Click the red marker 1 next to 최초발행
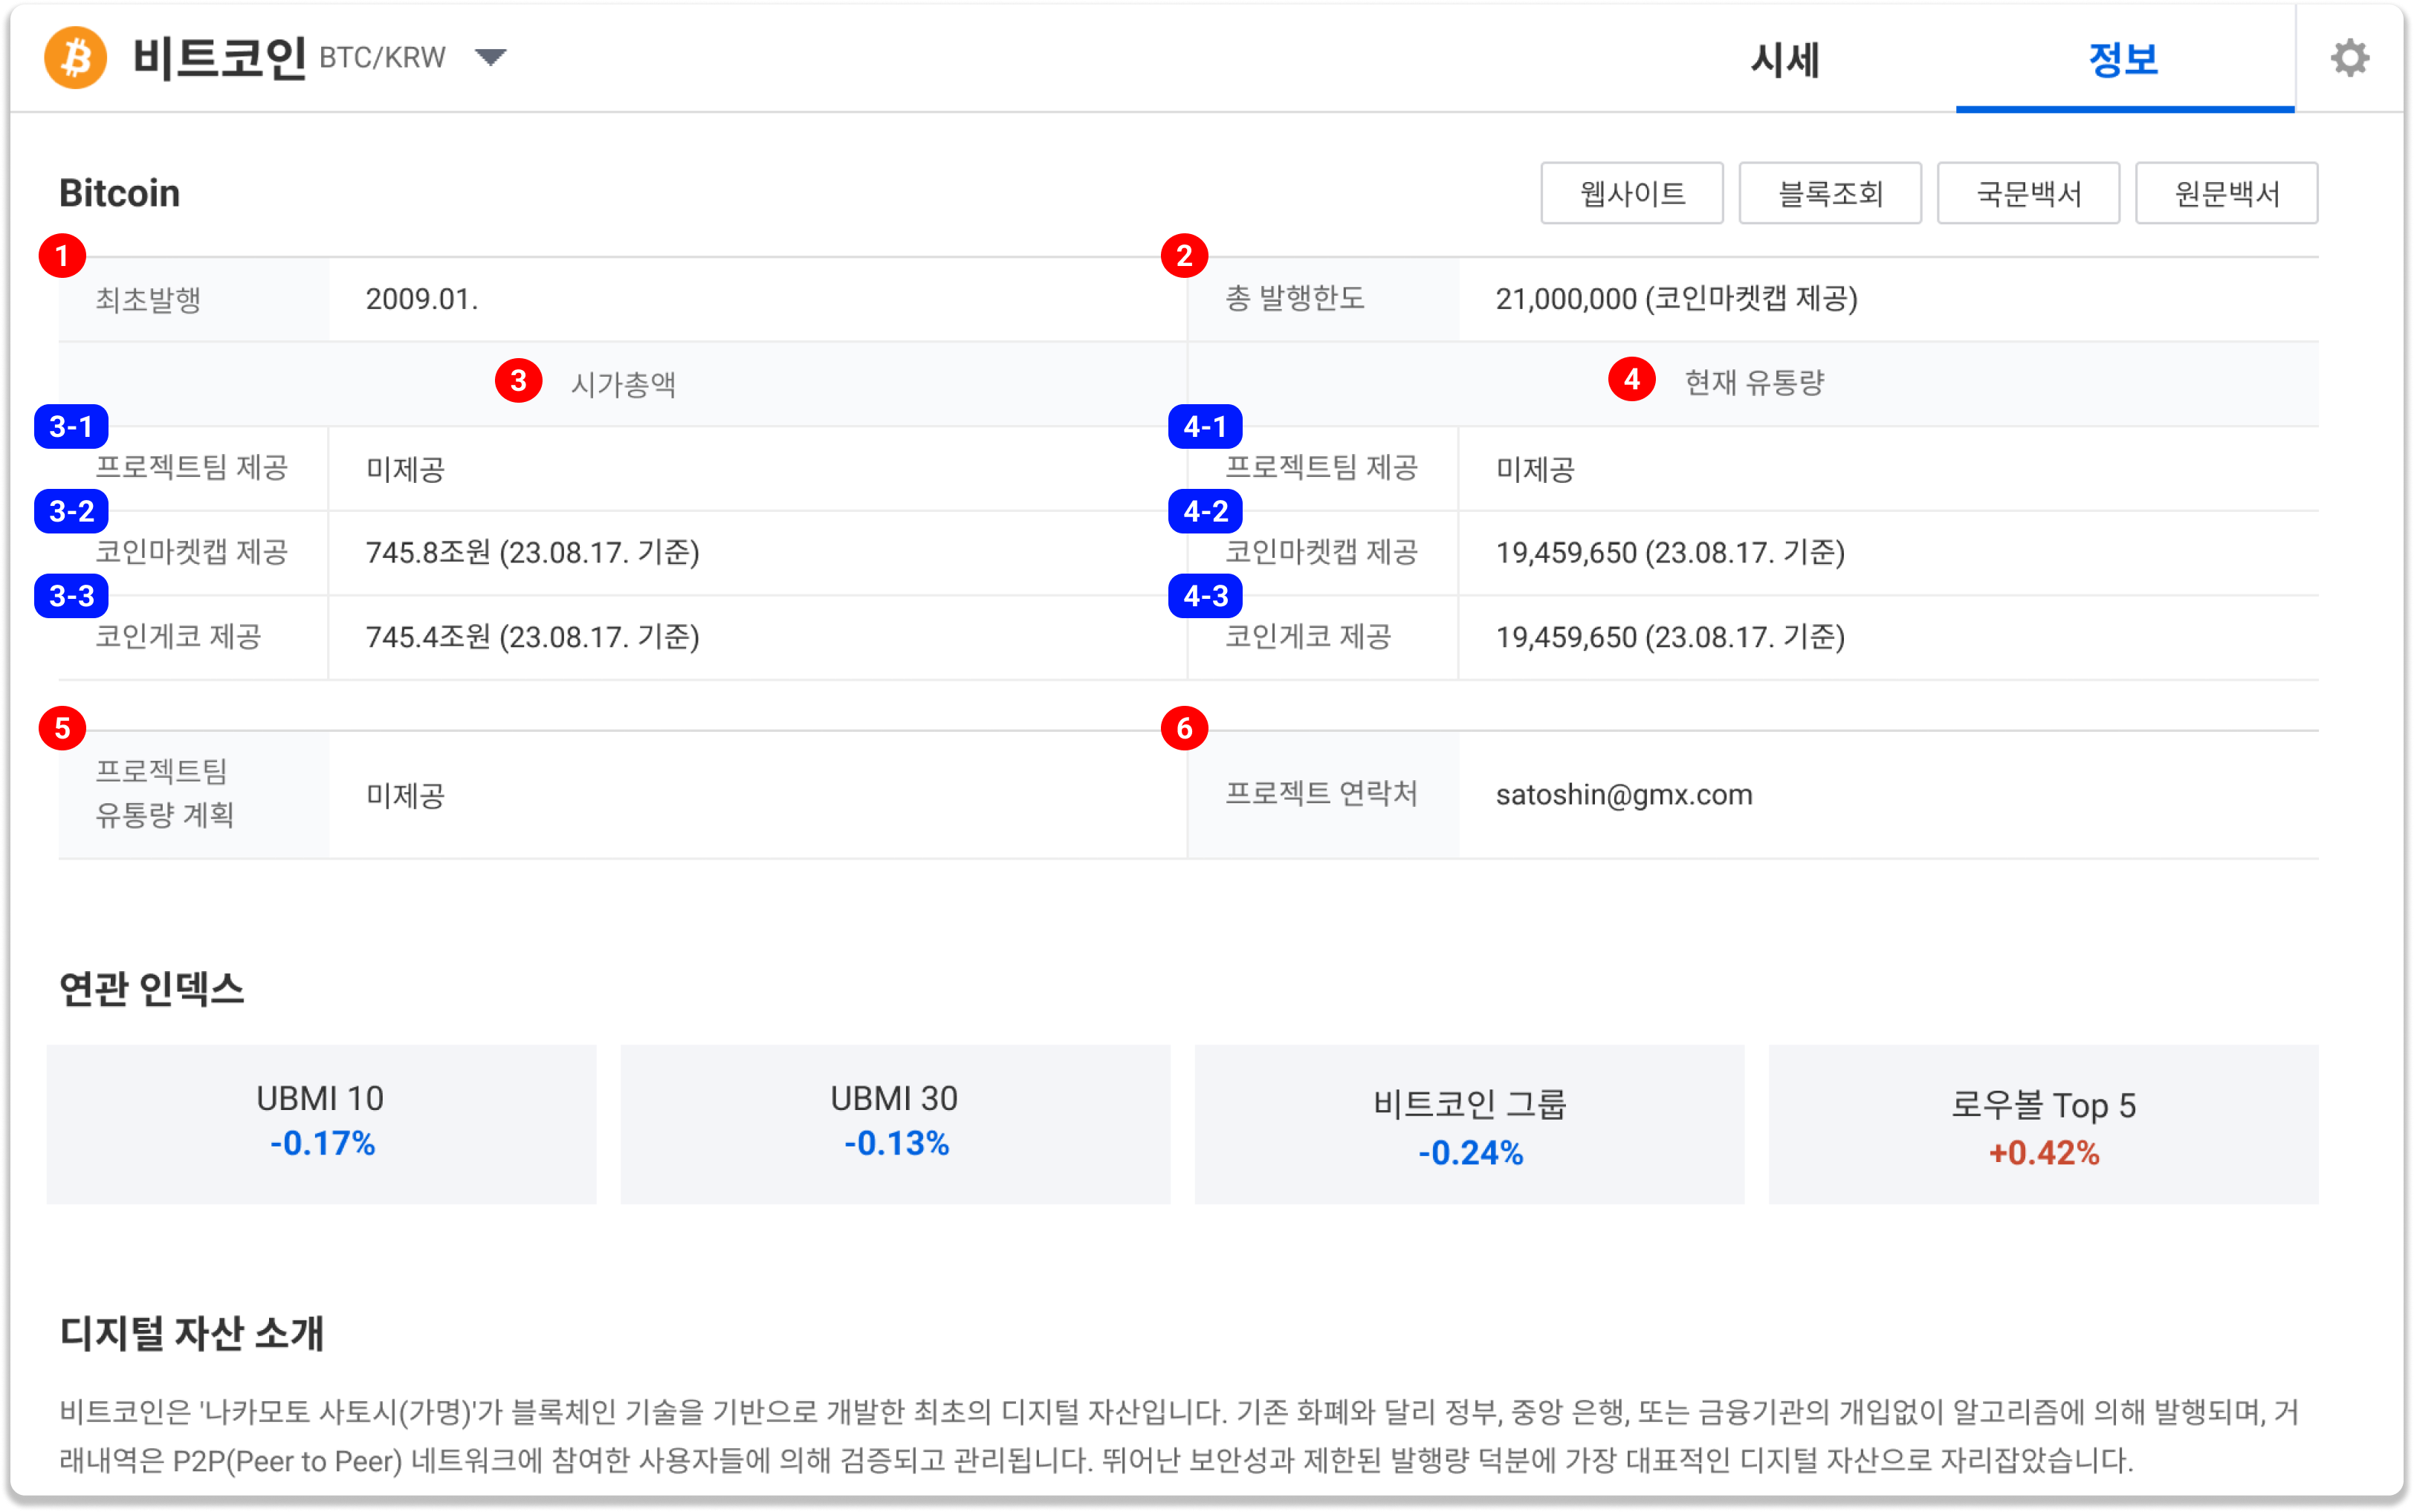Screen dimensions: 2414x1512 pyautogui.click(x=63, y=257)
